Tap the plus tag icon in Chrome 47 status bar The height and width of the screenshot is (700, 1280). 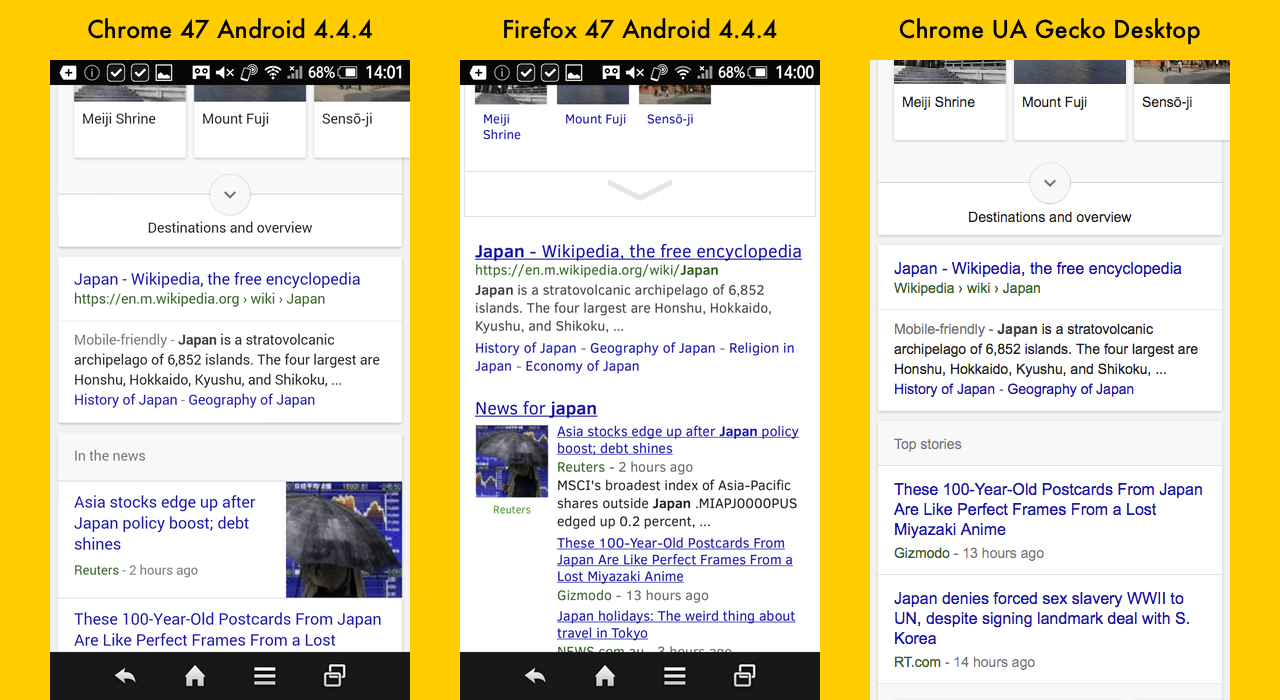tap(68, 72)
